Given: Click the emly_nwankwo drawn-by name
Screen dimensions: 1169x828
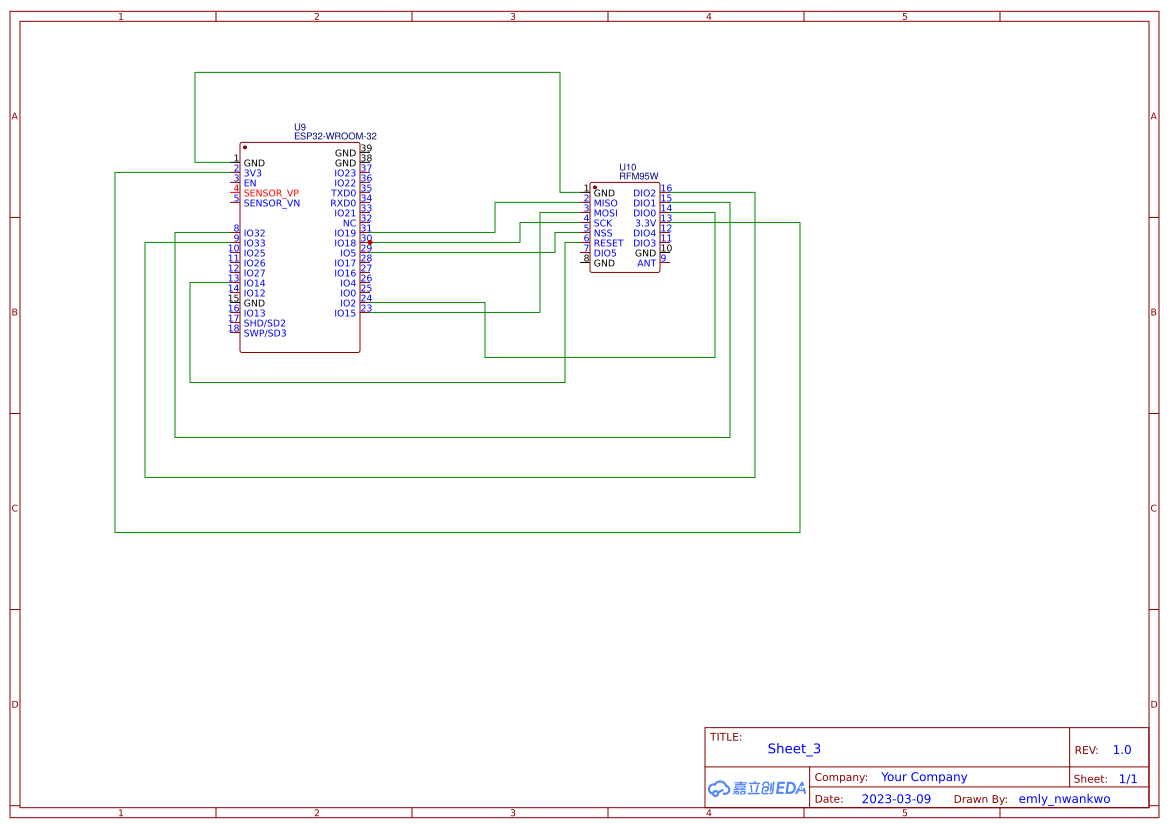Looking at the screenshot, I should click(x=1064, y=798).
